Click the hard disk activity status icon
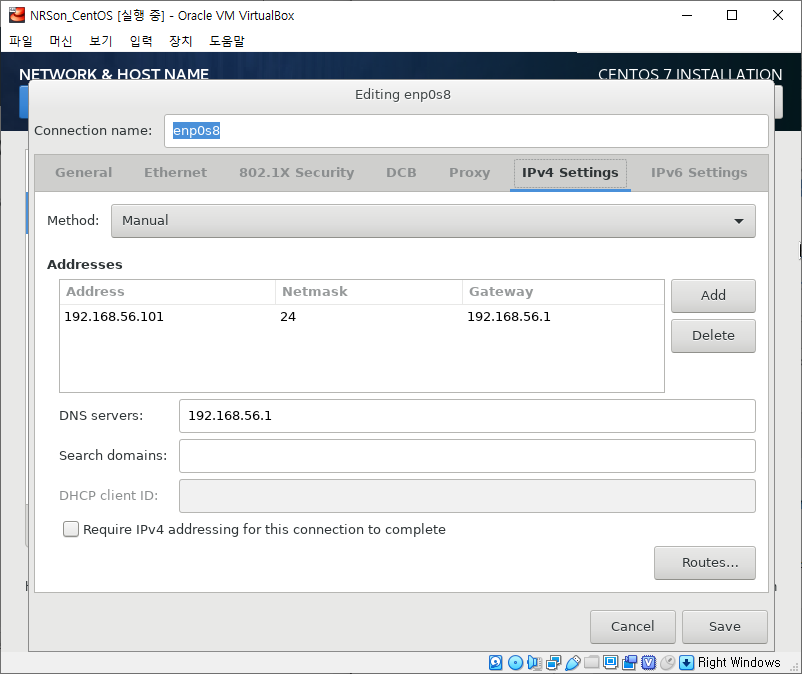This screenshot has width=802, height=674. point(495,662)
